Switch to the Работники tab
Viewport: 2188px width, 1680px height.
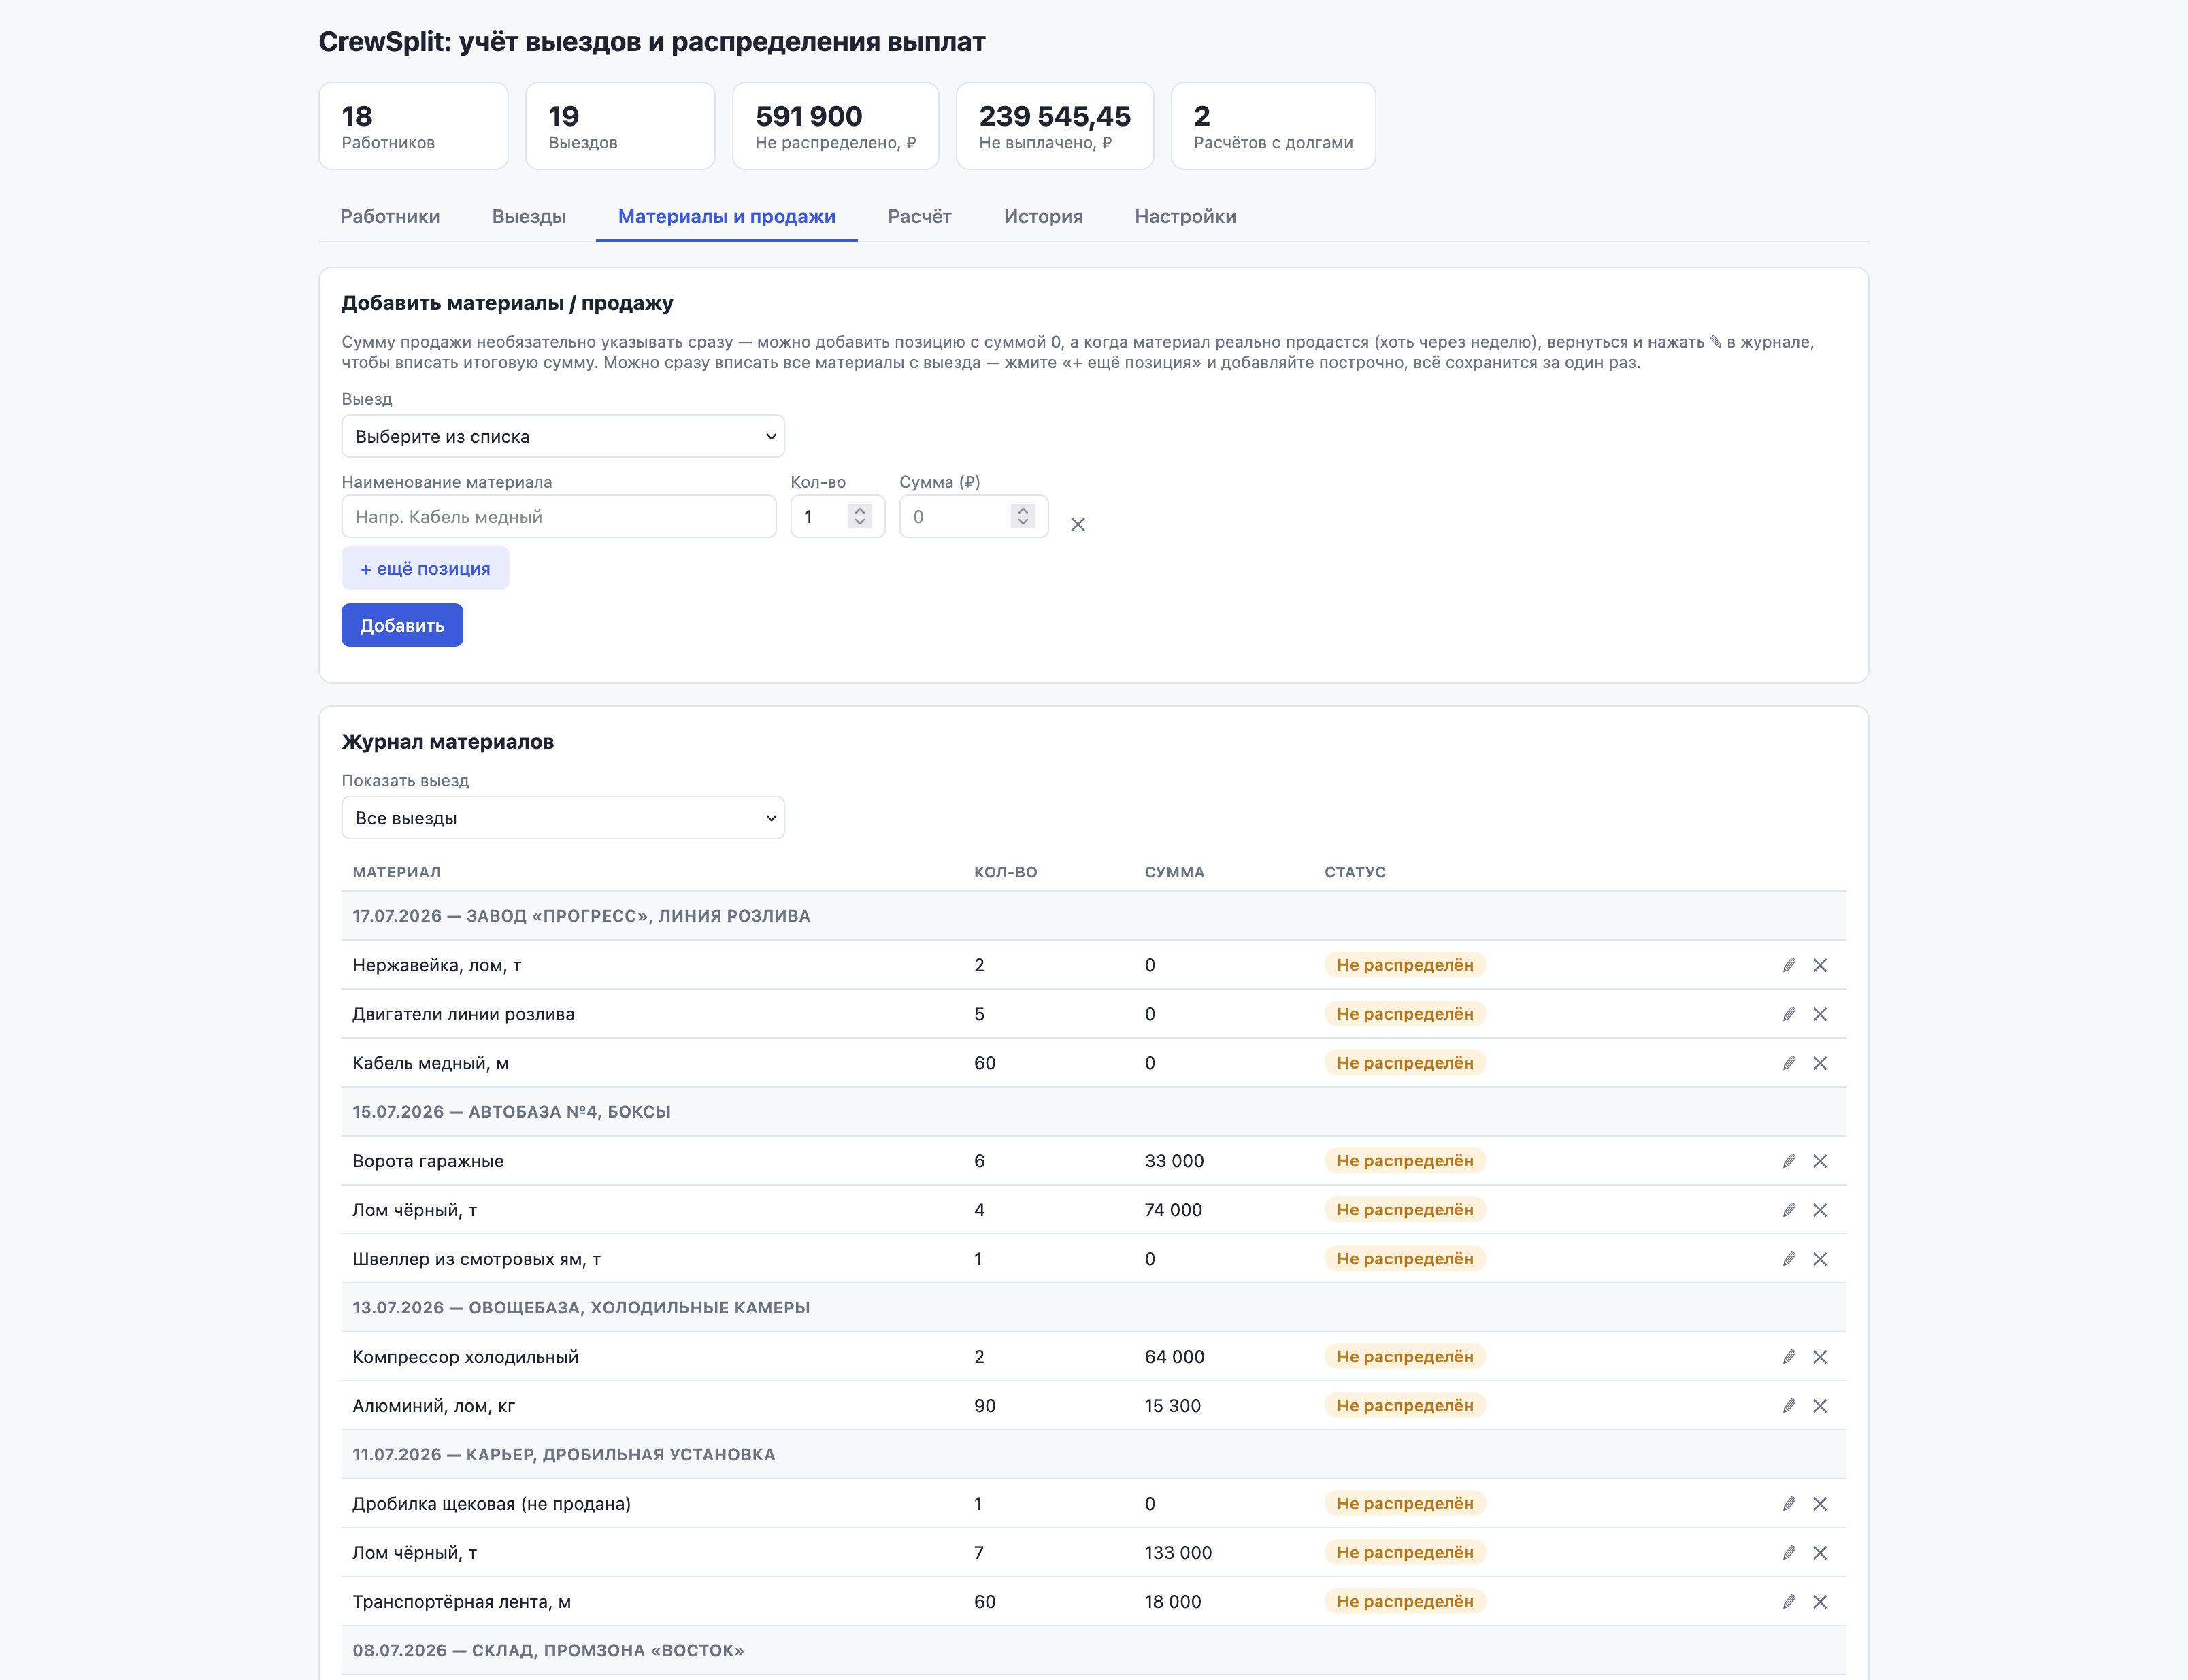coord(390,216)
